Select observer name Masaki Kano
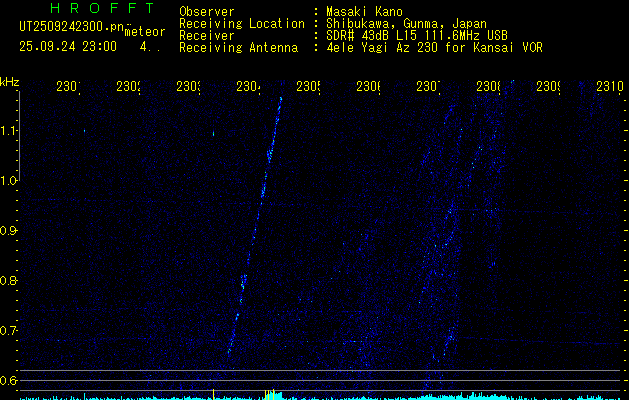The height and width of the screenshot is (400, 629). (364, 12)
